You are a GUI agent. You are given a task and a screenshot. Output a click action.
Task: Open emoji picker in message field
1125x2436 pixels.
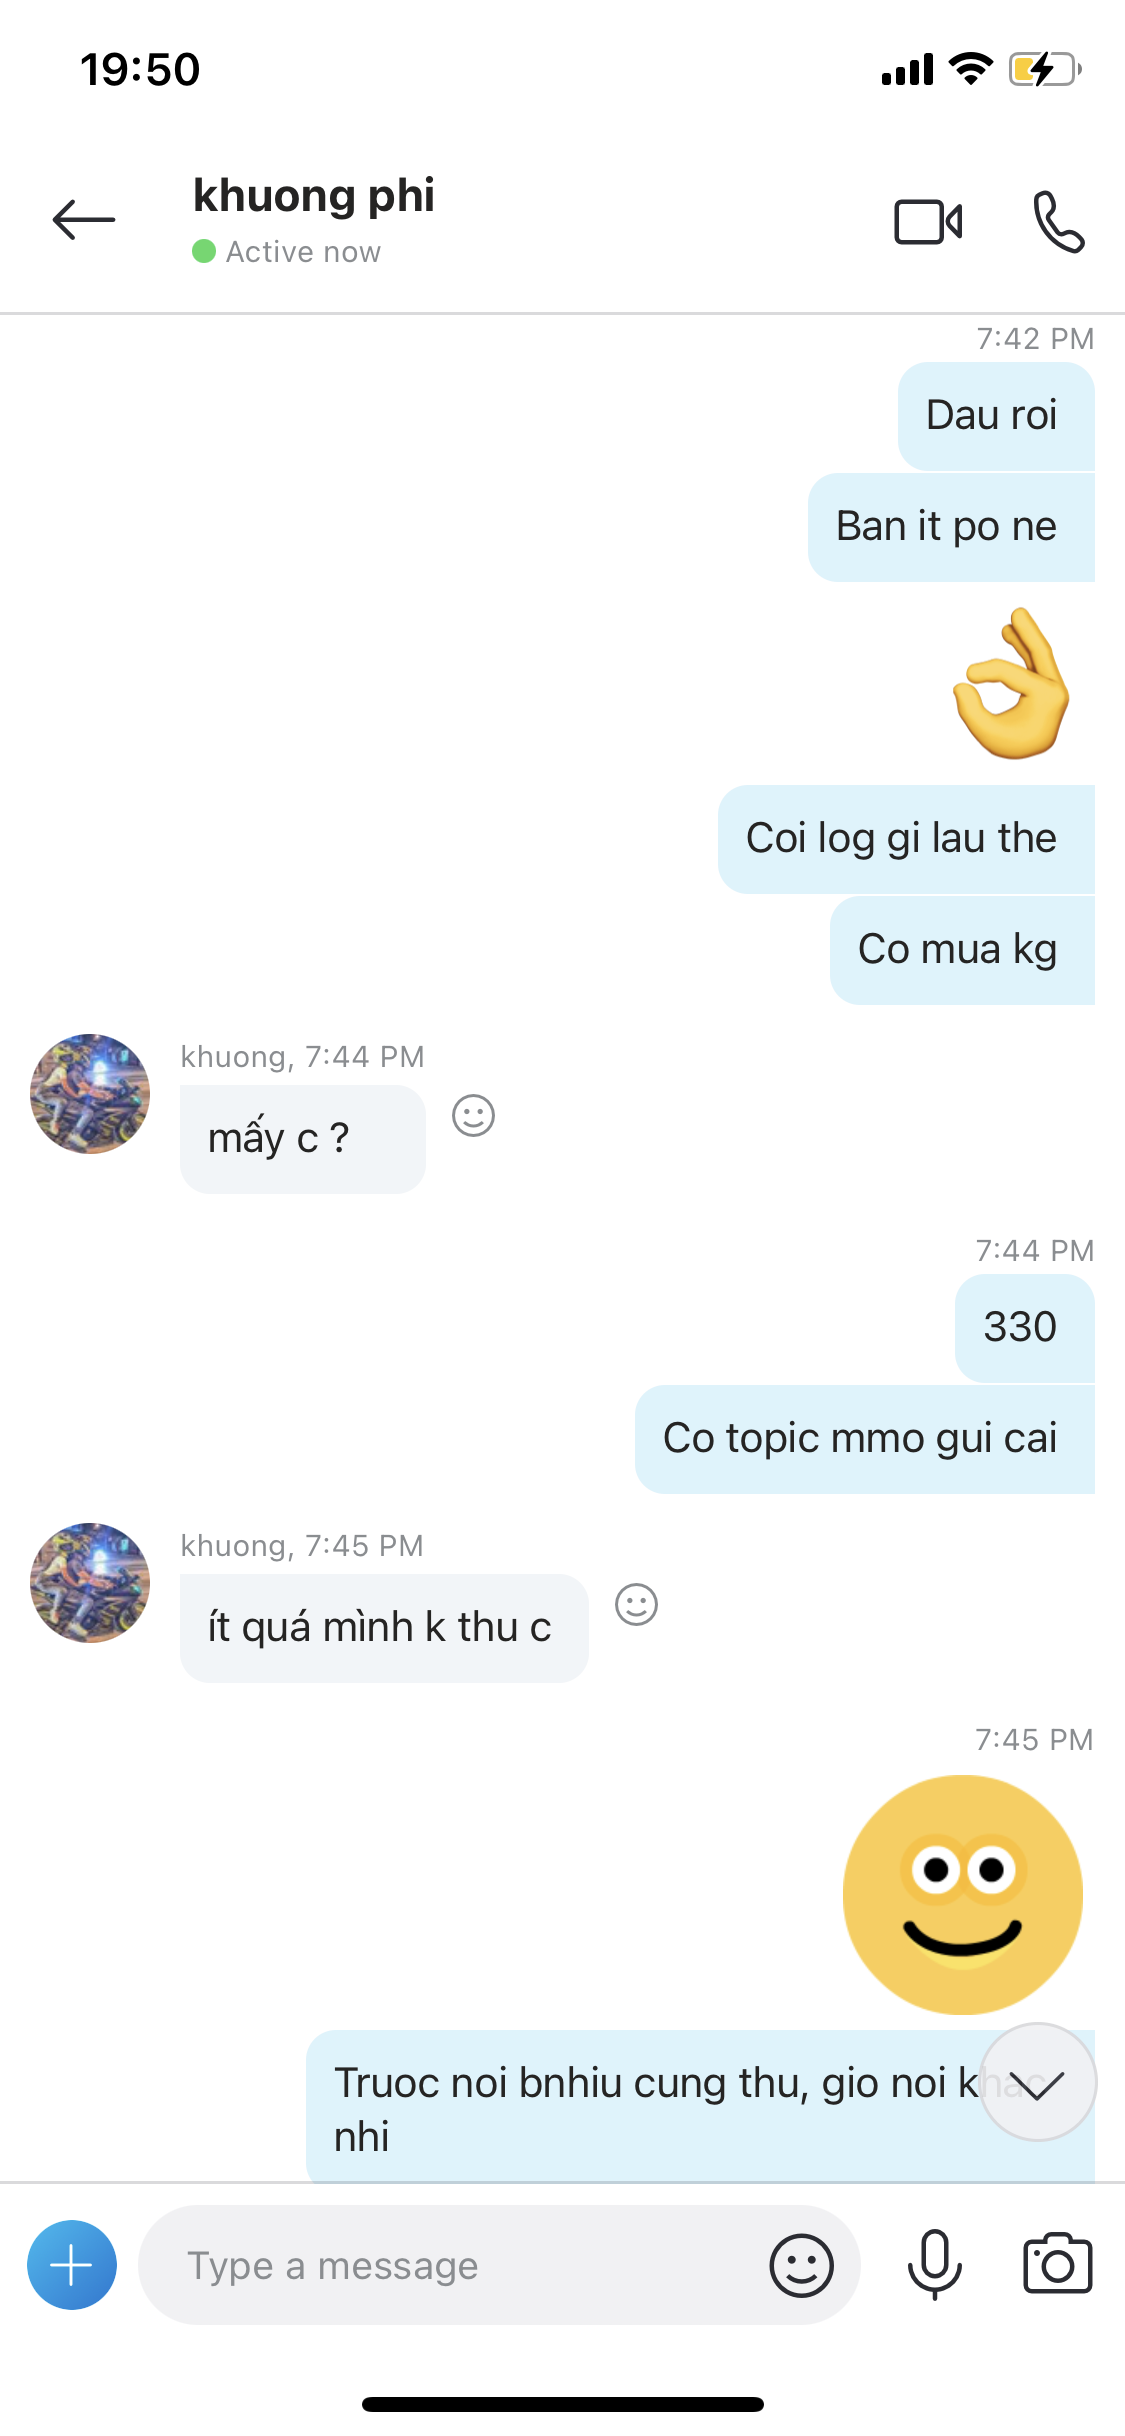(801, 2265)
